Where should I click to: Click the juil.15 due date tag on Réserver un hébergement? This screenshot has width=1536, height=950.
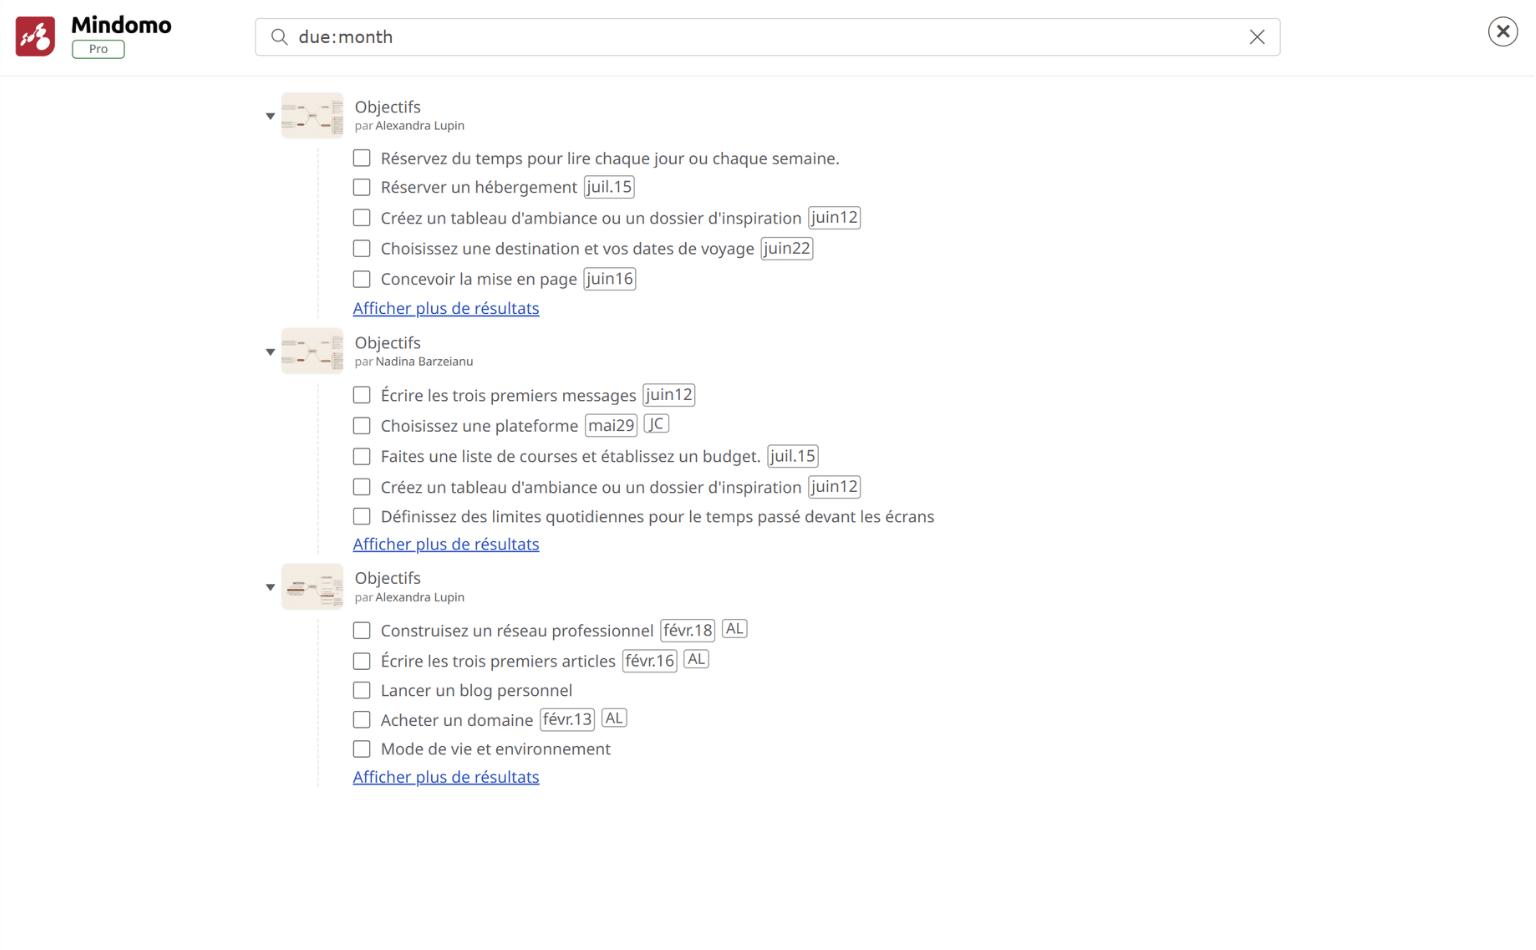(x=609, y=186)
